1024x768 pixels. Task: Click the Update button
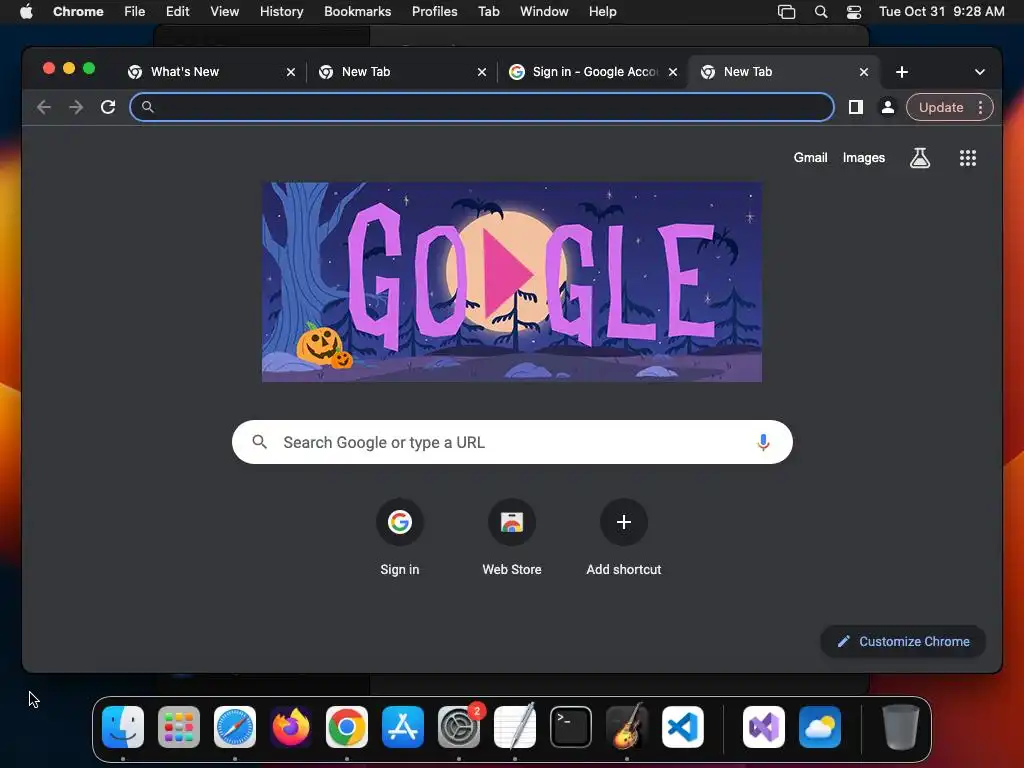[x=941, y=107]
